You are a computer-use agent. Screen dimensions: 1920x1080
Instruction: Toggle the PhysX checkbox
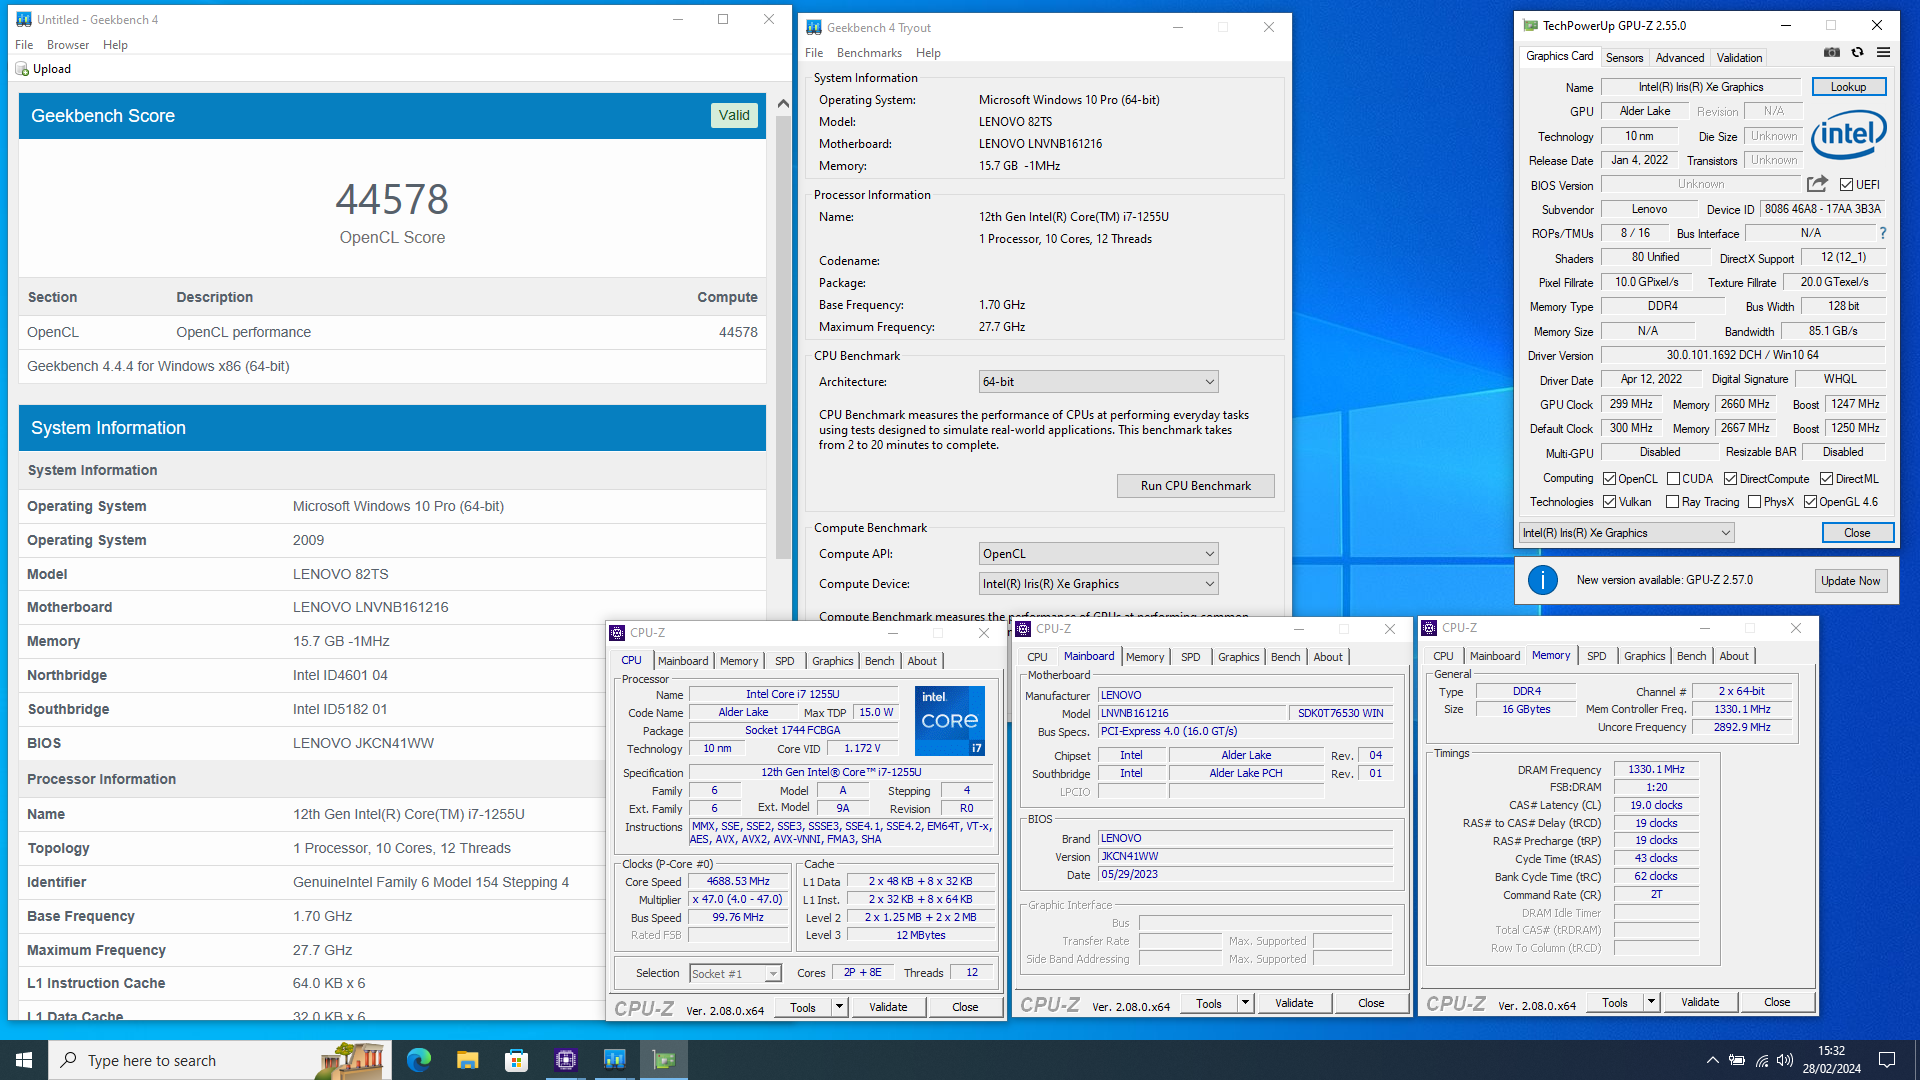click(x=1754, y=502)
